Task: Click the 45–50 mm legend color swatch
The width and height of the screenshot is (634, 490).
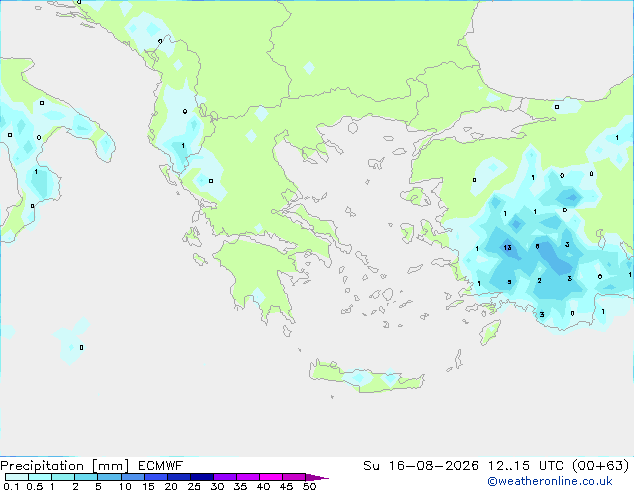Action: [294, 477]
